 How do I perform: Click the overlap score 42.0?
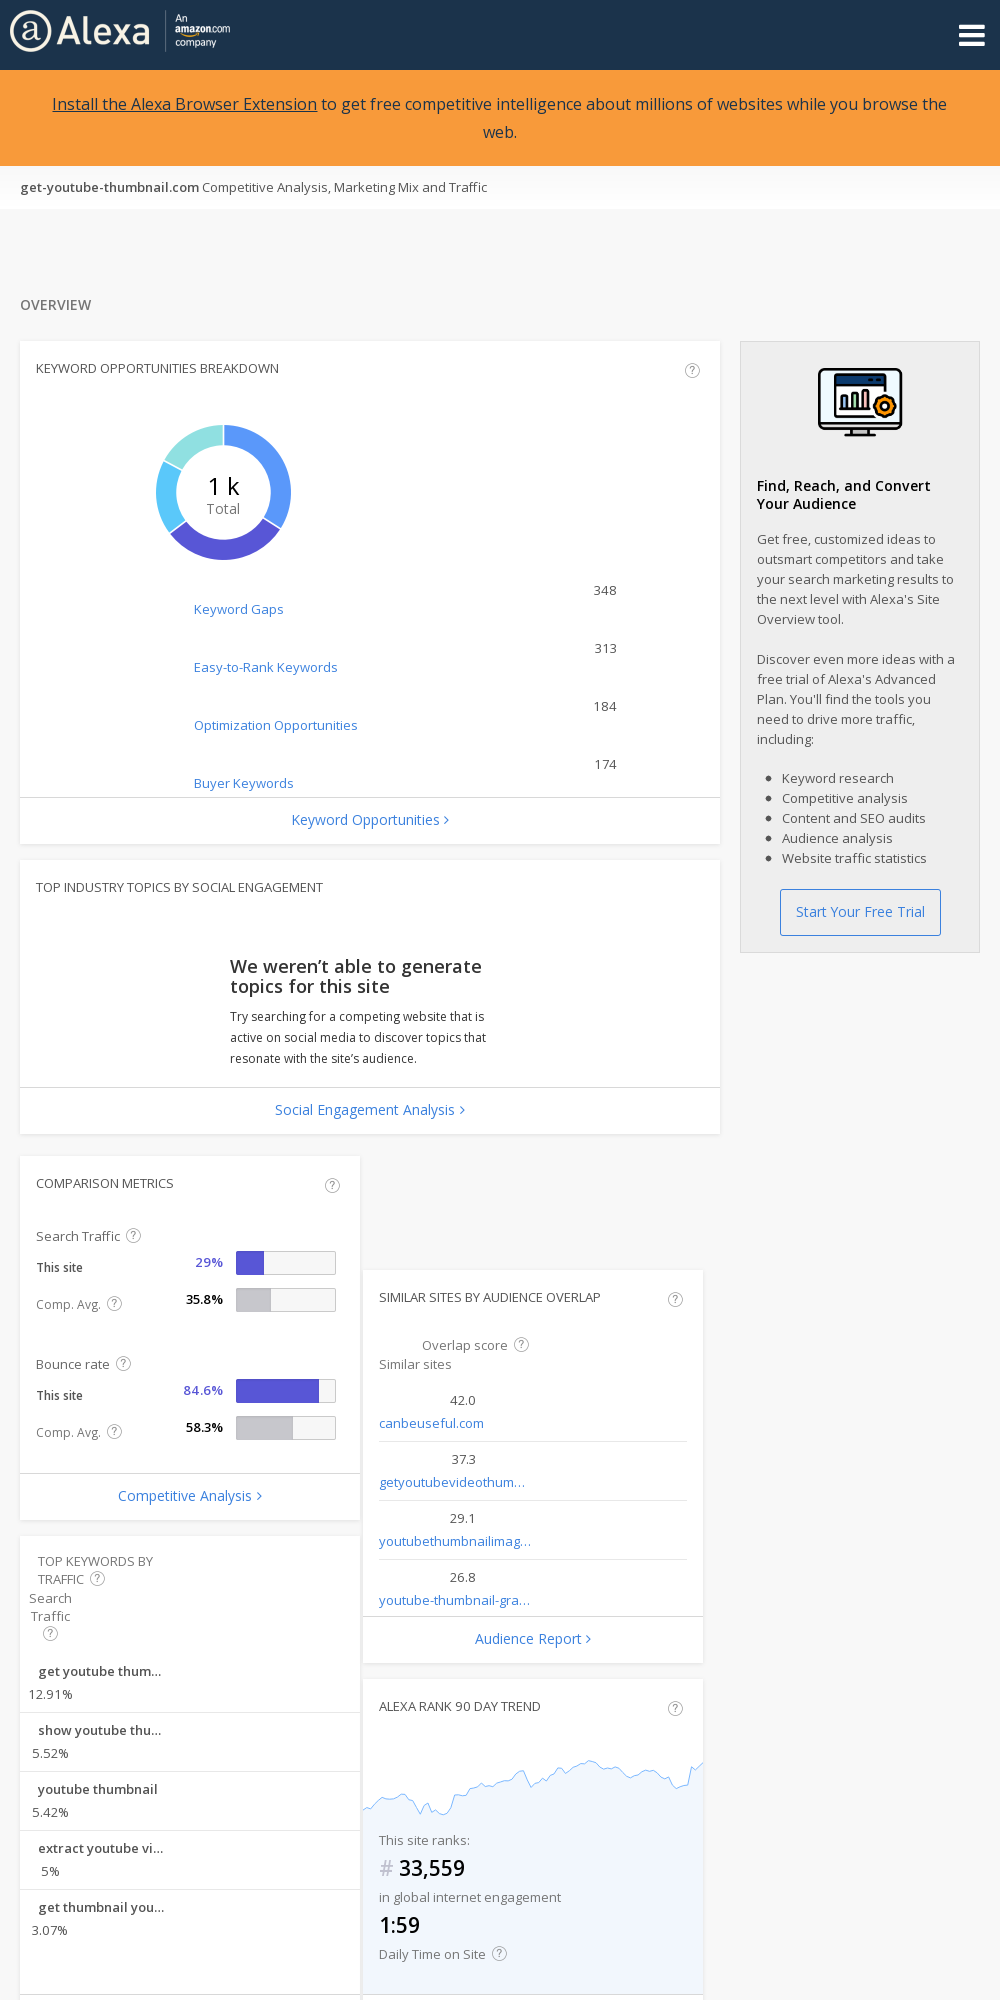pos(463,1400)
